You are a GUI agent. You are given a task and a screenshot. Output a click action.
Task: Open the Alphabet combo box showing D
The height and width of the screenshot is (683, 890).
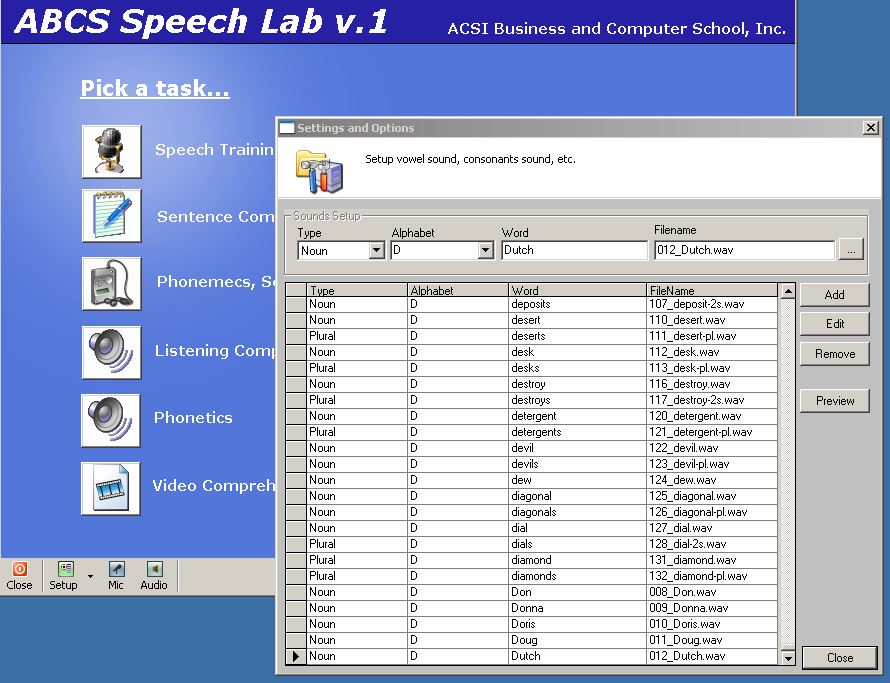coord(442,250)
